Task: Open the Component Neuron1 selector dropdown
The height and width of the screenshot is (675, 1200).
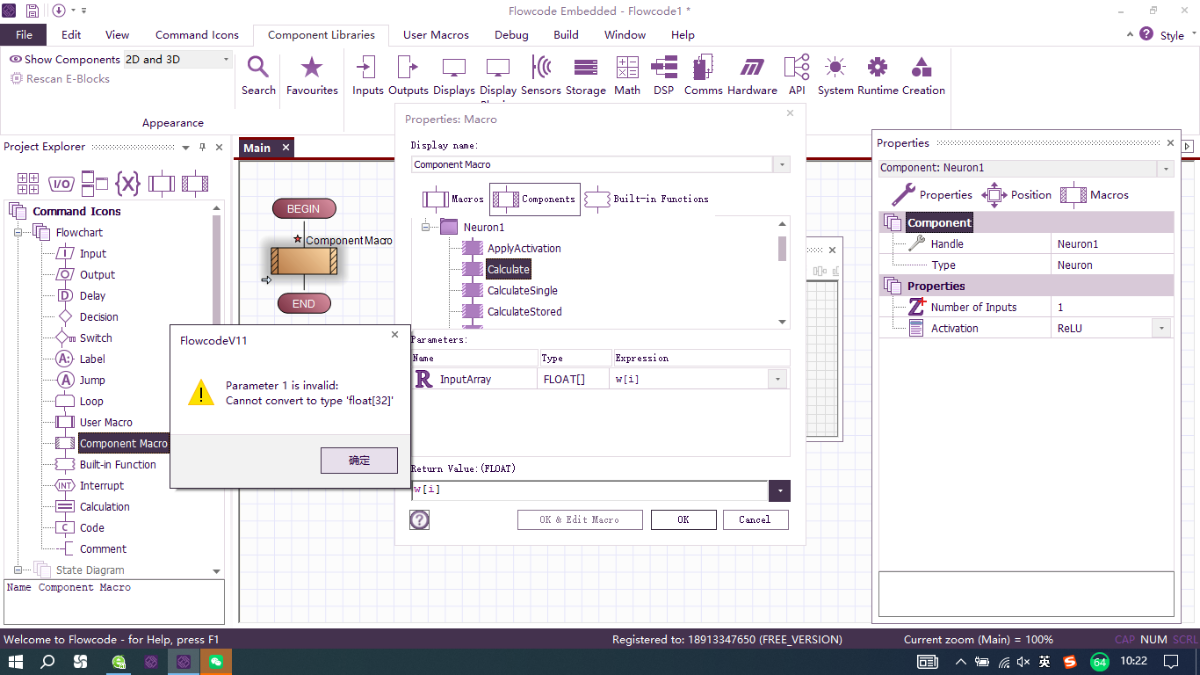Action: point(1166,168)
